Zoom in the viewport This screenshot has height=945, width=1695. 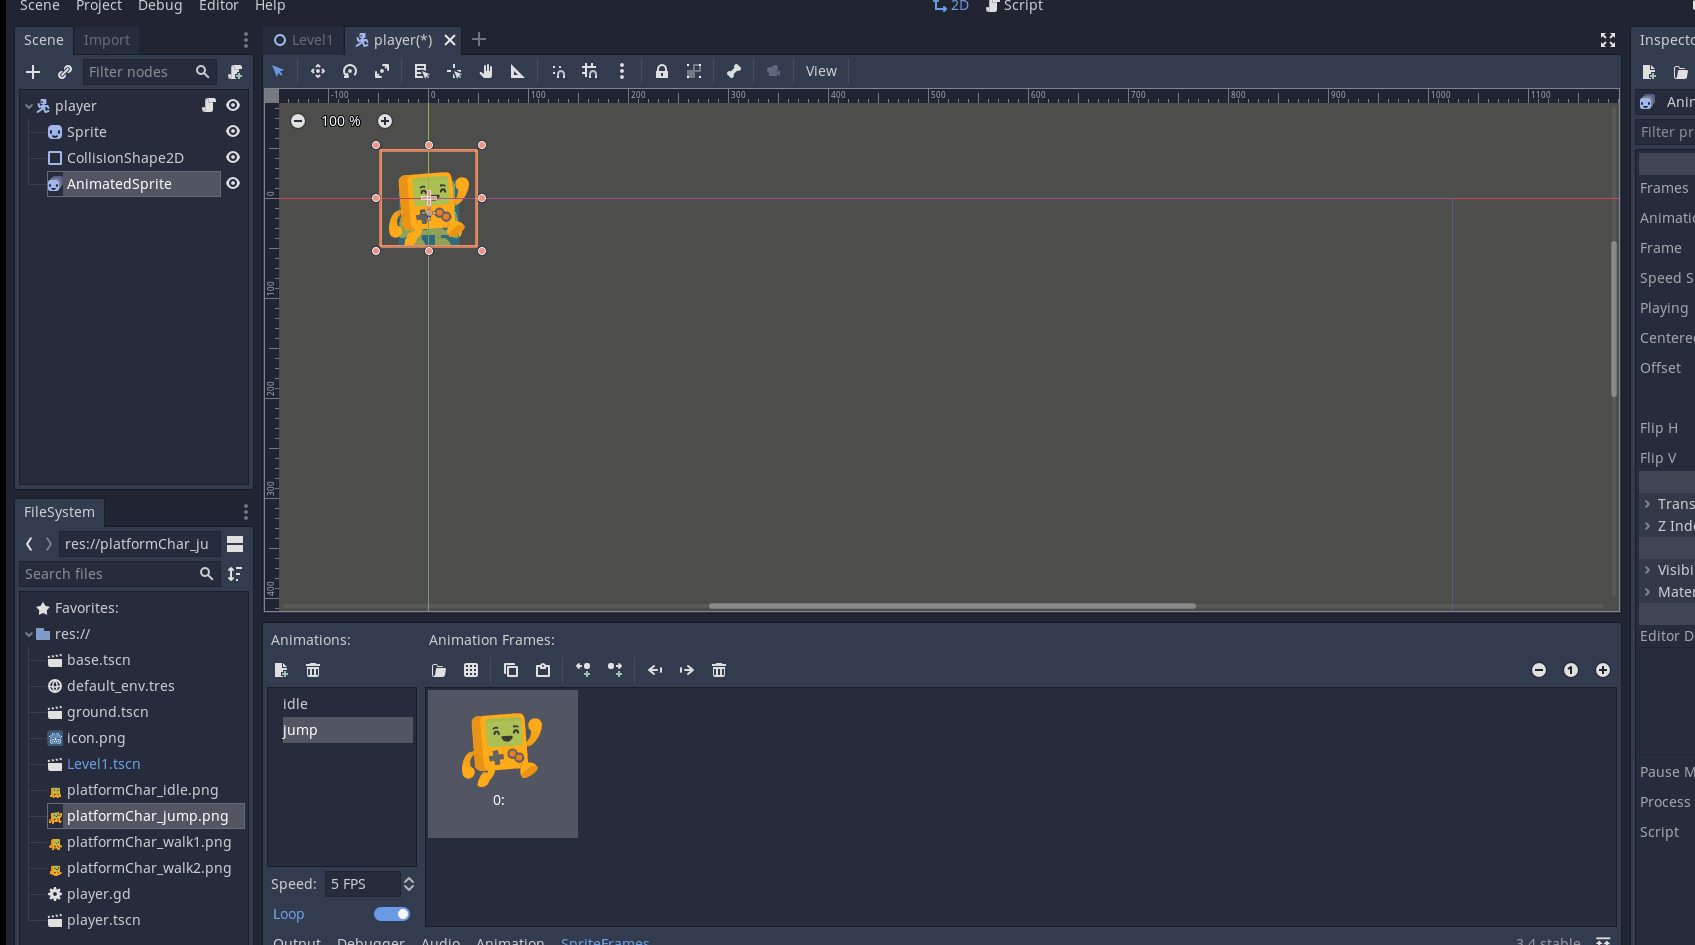[385, 121]
